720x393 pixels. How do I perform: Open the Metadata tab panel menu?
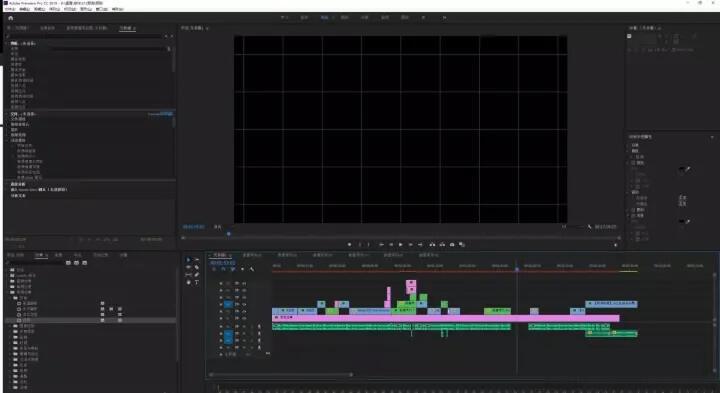click(x=135, y=28)
